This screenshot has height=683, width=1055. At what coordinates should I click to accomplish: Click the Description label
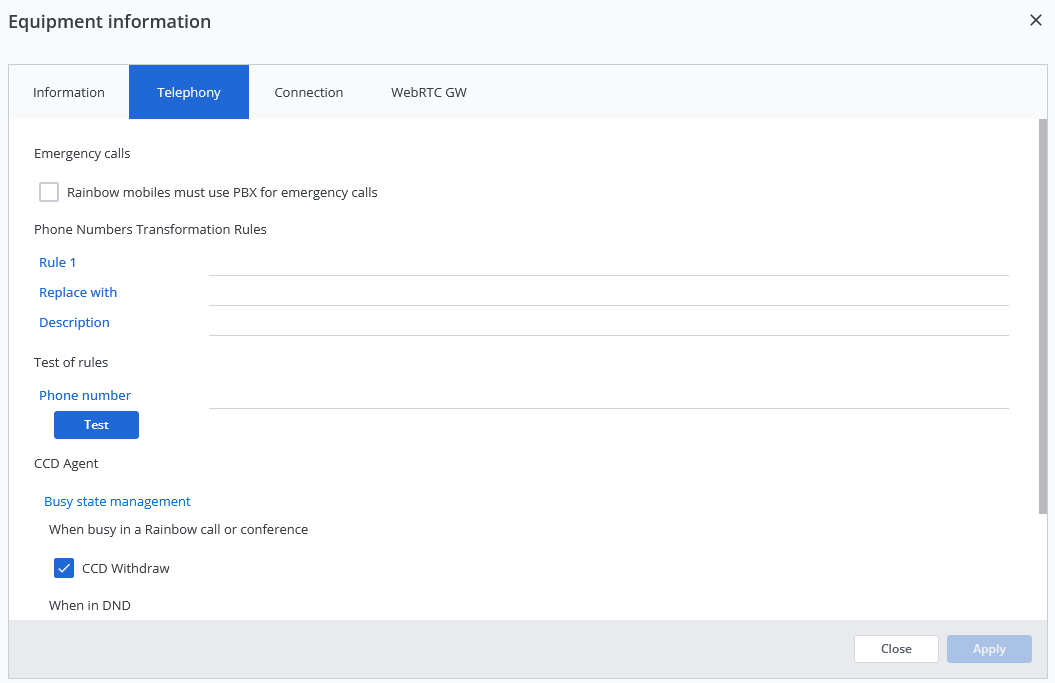tap(74, 322)
